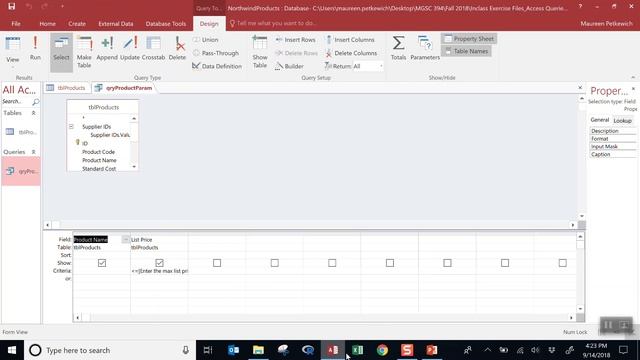The height and width of the screenshot is (360, 640).
Task: Open the View button in Results group
Action: (13, 51)
